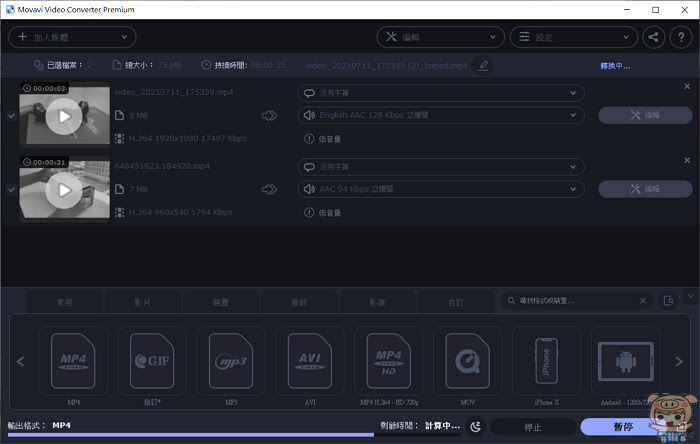This screenshot has height=444, width=700.
Task: Click the conversion progress bar
Action: coord(233,435)
